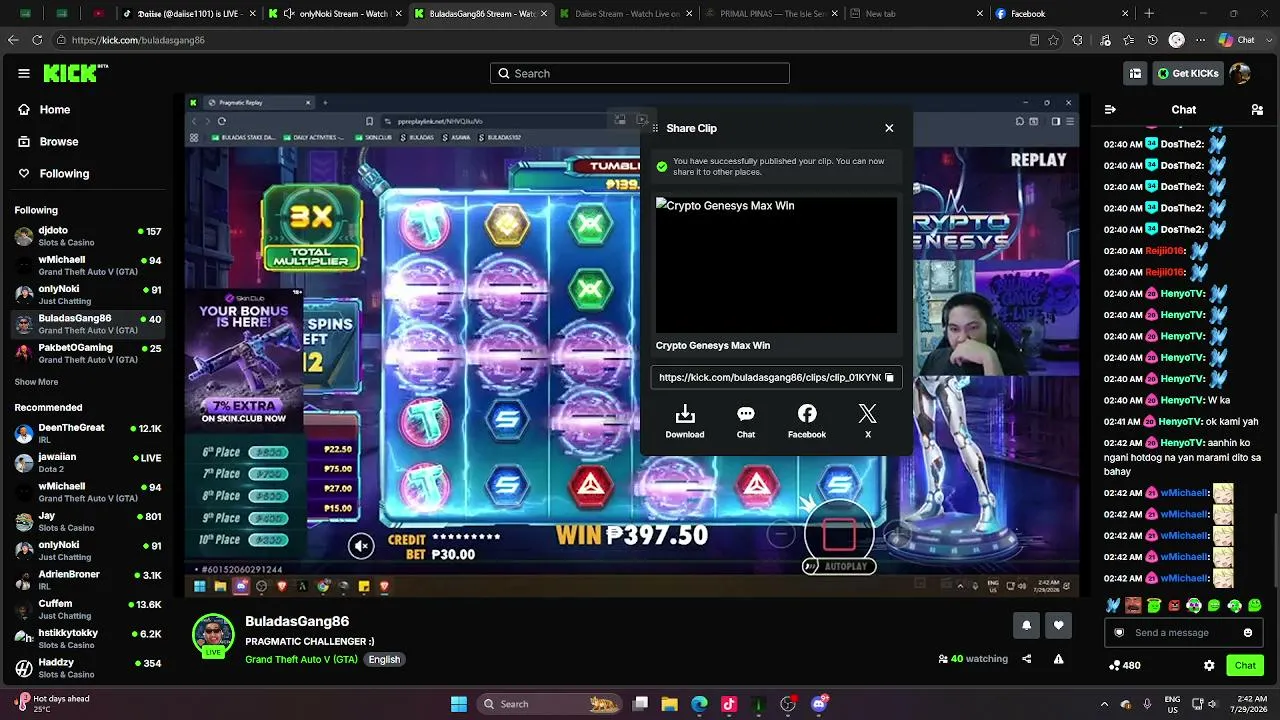The height and width of the screenshot is (720, 1280).
Task: Open a new browser tab with plus
Action: (1149, 14)
